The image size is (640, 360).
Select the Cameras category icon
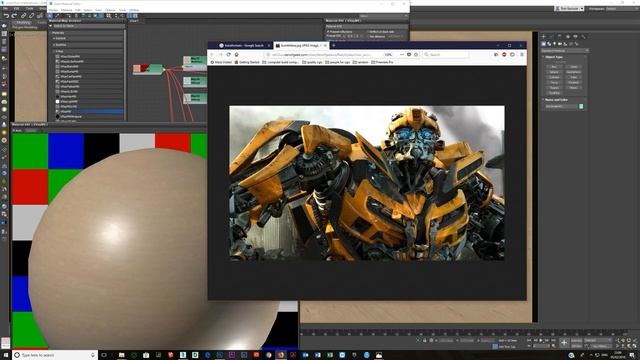pos(560,44)
